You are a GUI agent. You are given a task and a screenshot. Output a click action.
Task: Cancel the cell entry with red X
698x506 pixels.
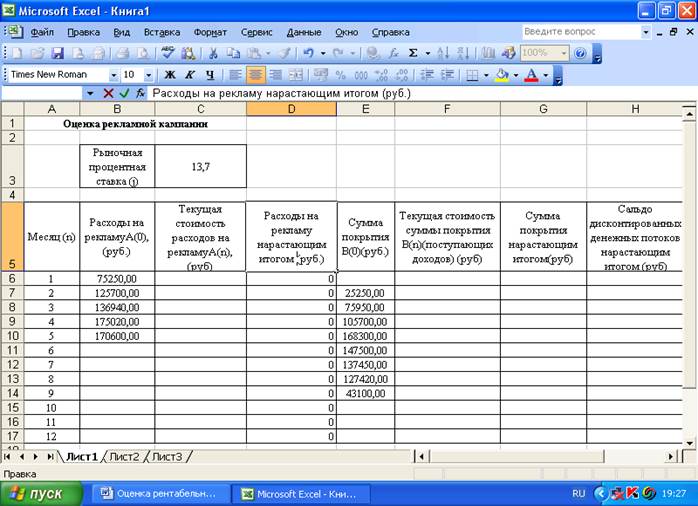(108, 93)
